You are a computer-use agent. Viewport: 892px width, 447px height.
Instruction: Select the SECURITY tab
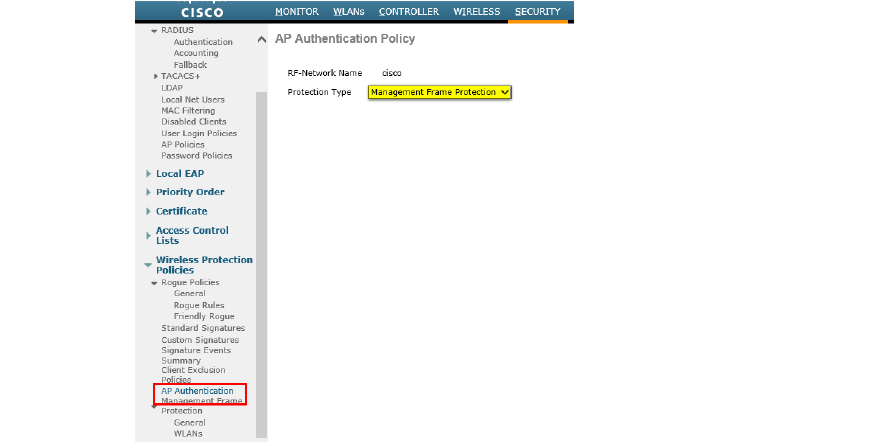538,12
